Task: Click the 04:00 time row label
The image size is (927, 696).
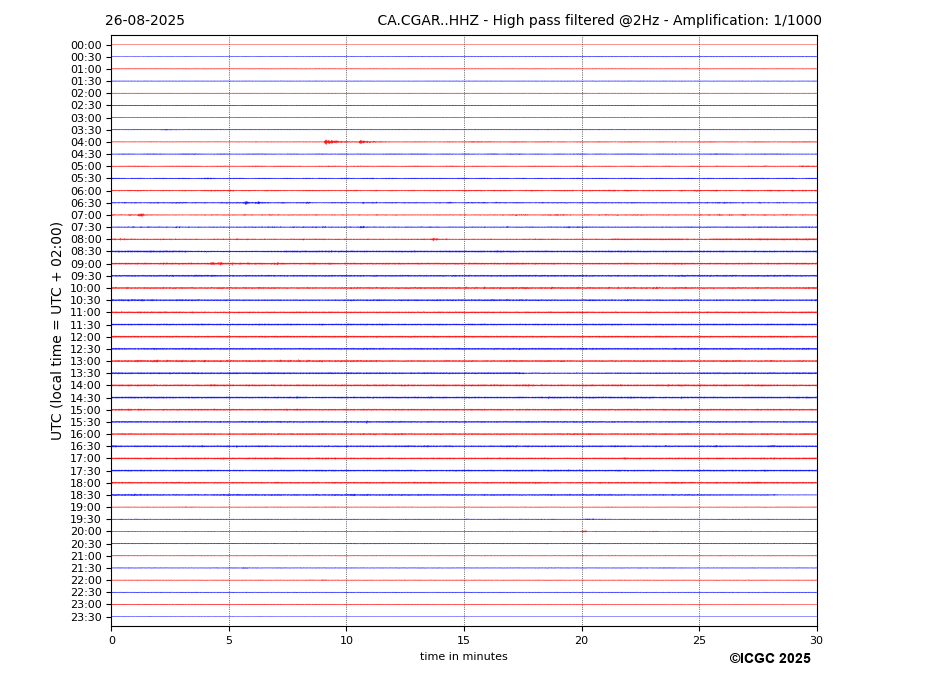Action: tap(86, 143)
